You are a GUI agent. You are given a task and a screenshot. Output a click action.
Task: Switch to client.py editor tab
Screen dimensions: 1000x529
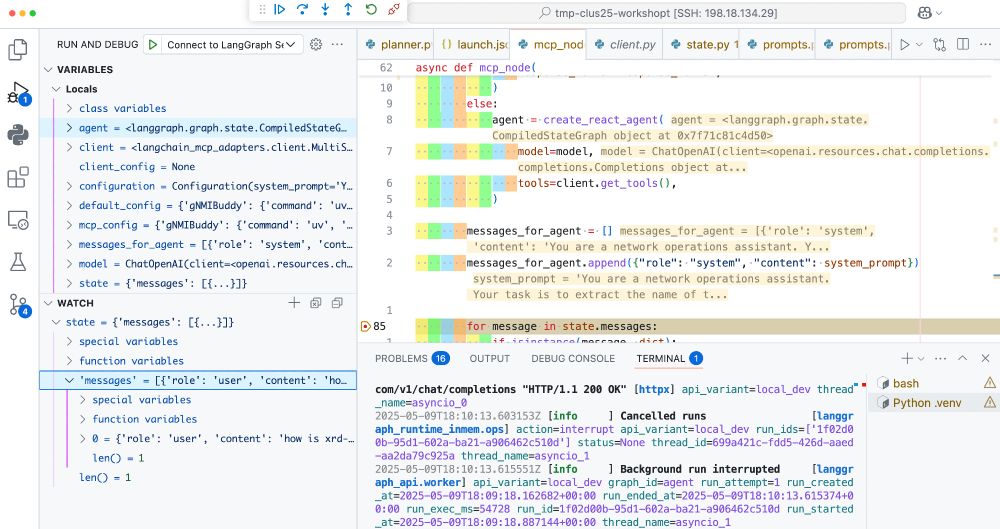tap(624, 45)
